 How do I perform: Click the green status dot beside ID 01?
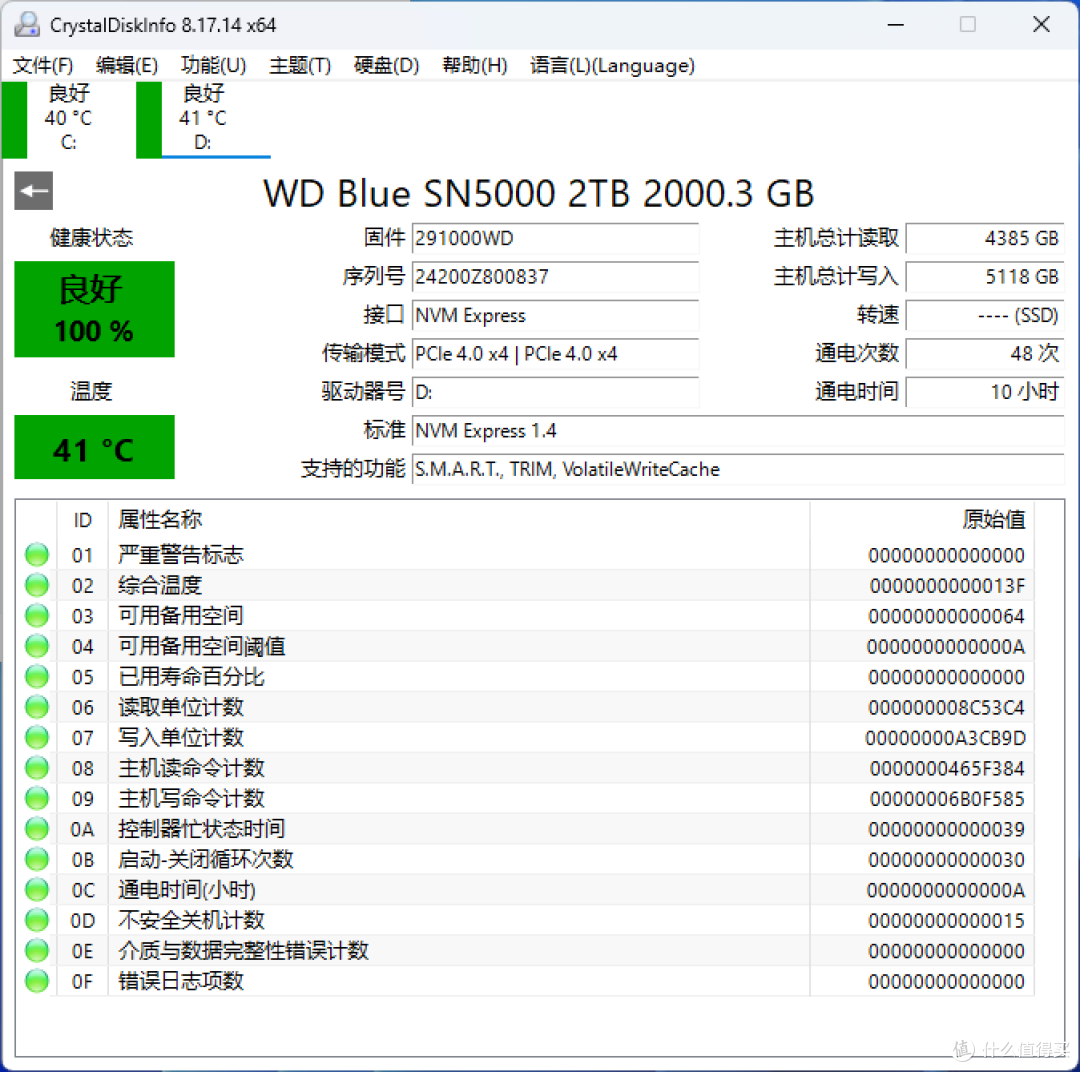coord(36,554)
